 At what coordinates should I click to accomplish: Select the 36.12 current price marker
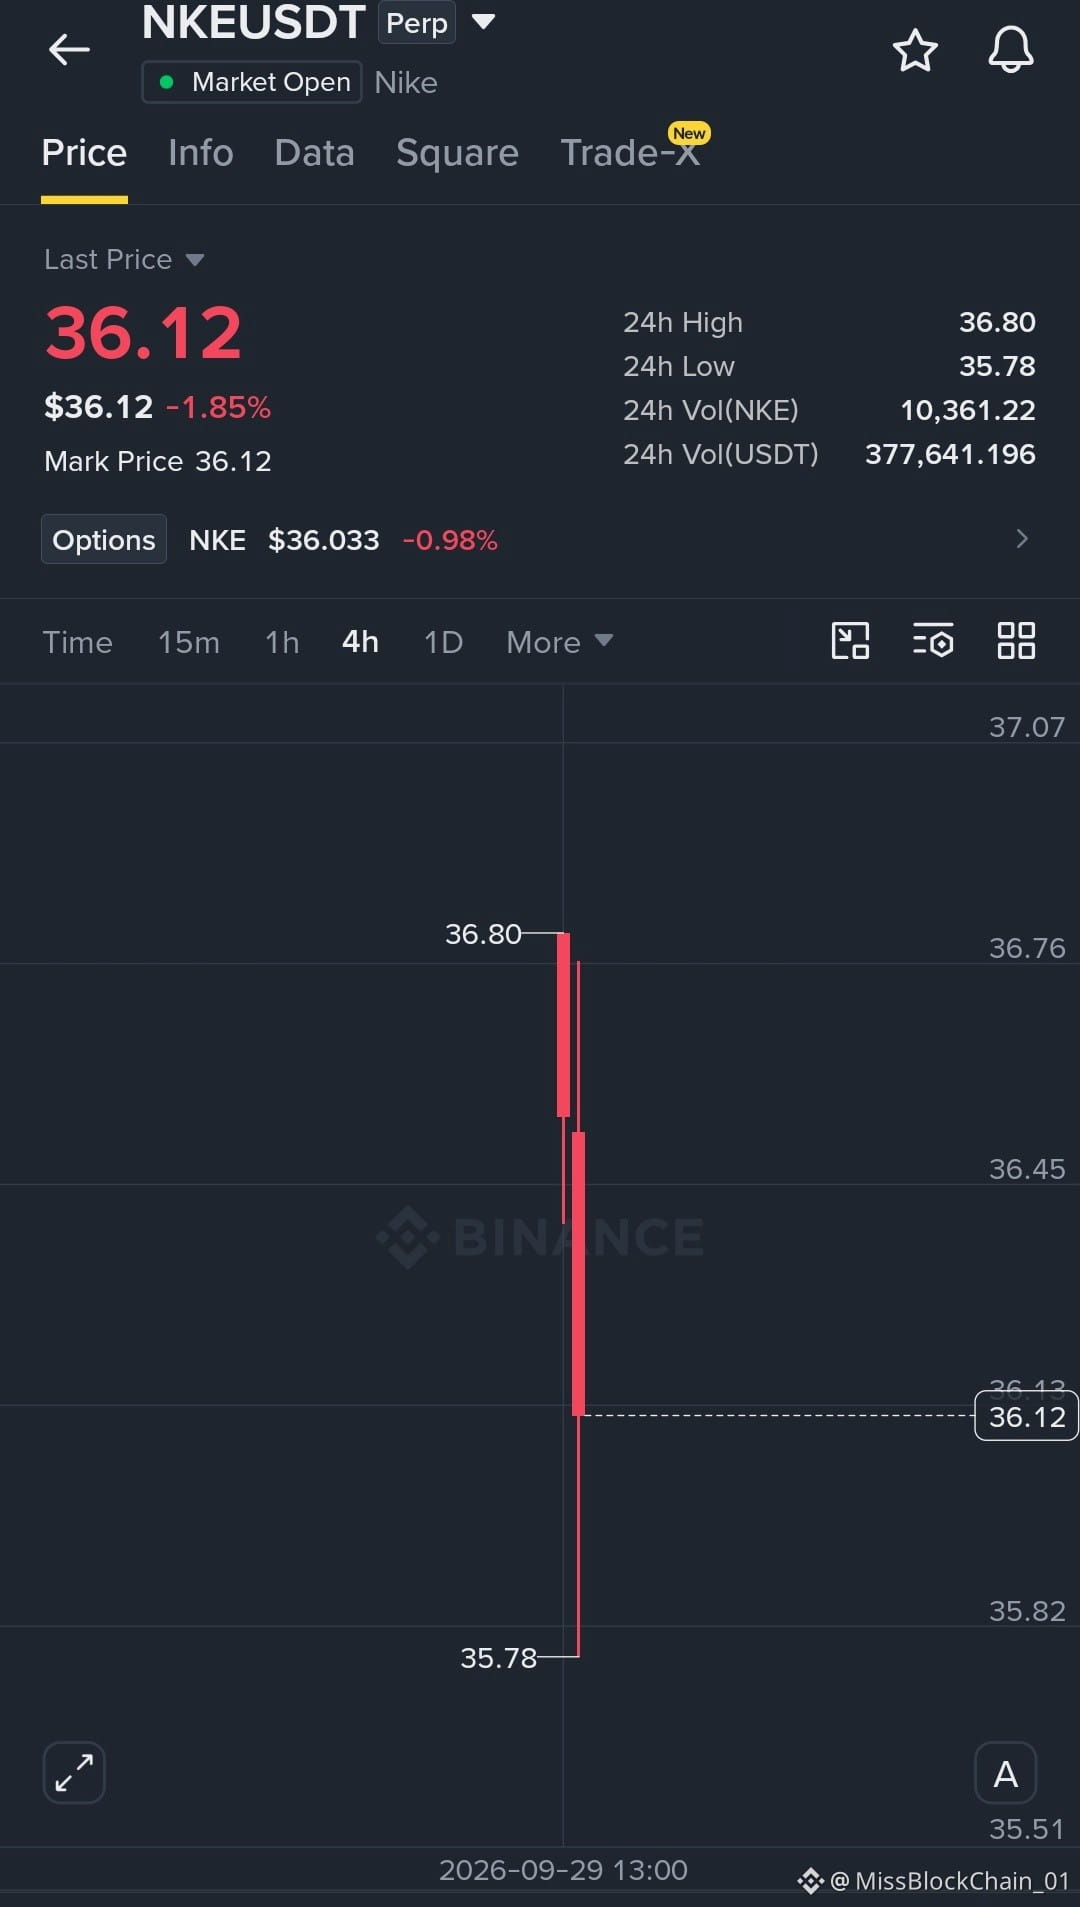click(1026, 1416)
